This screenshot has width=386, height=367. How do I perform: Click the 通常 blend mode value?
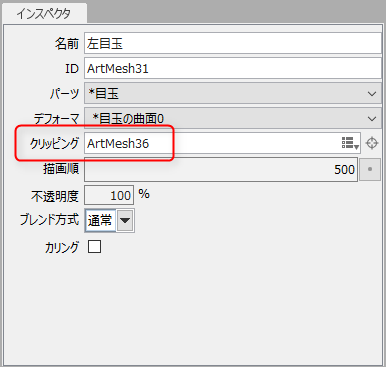100,220
